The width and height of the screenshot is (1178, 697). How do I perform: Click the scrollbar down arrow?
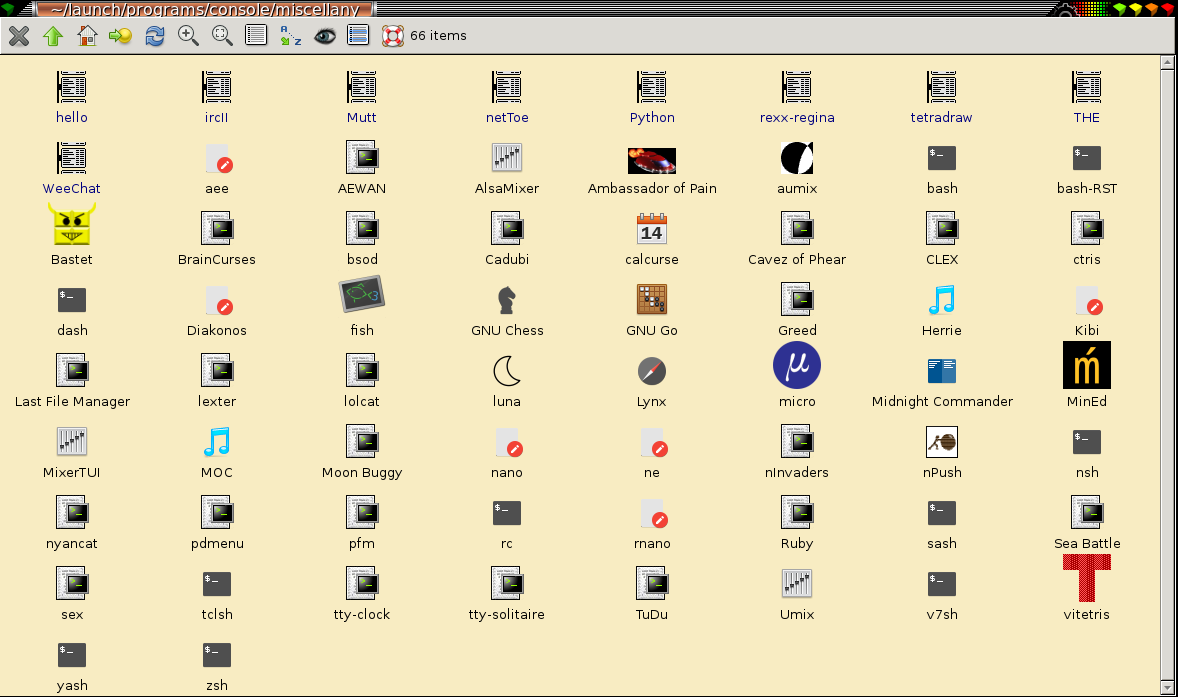click(x=1167, y=687)
